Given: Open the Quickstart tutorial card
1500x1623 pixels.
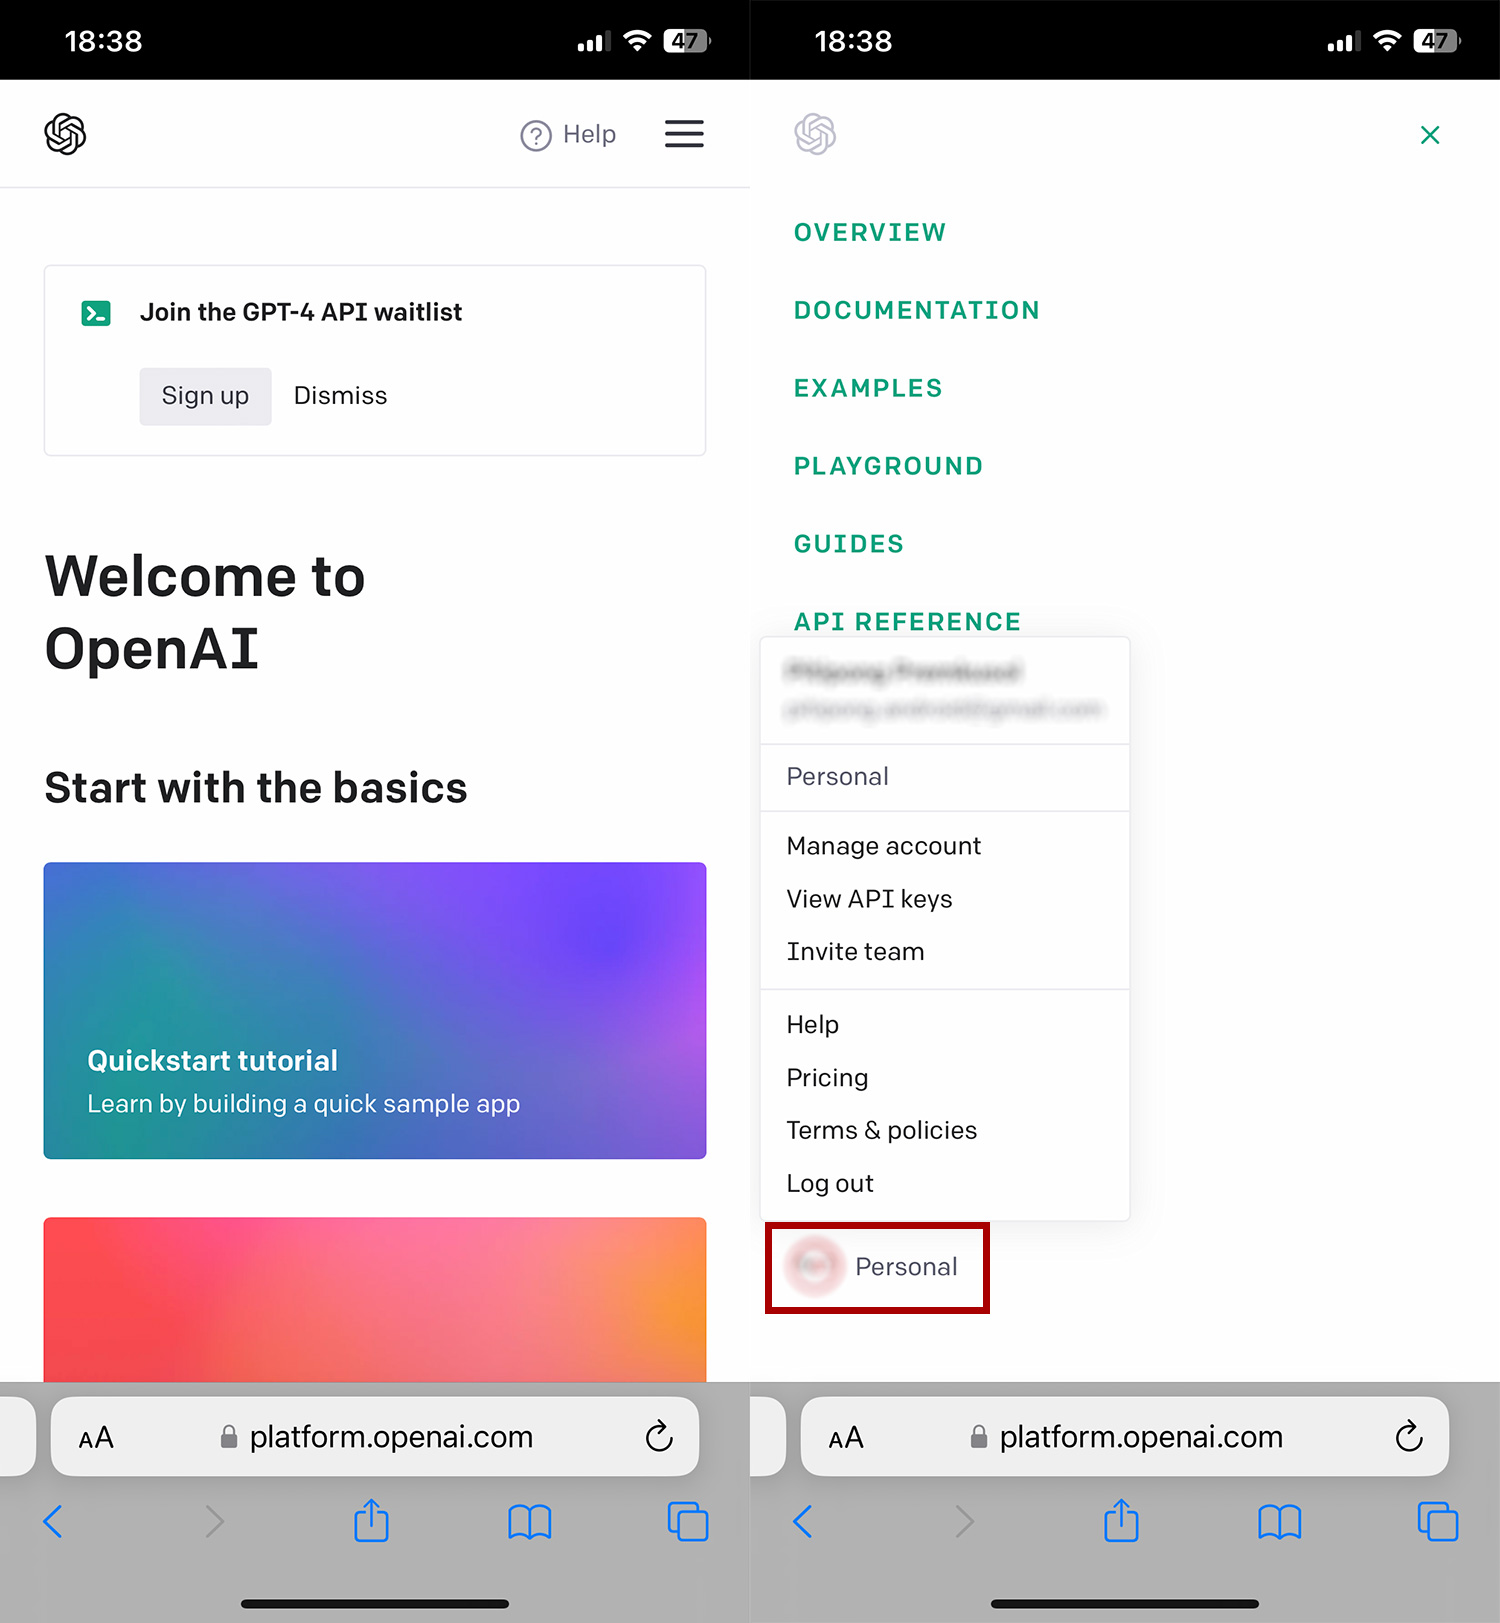Looking at the screenshot, I should coord(375,1010).
